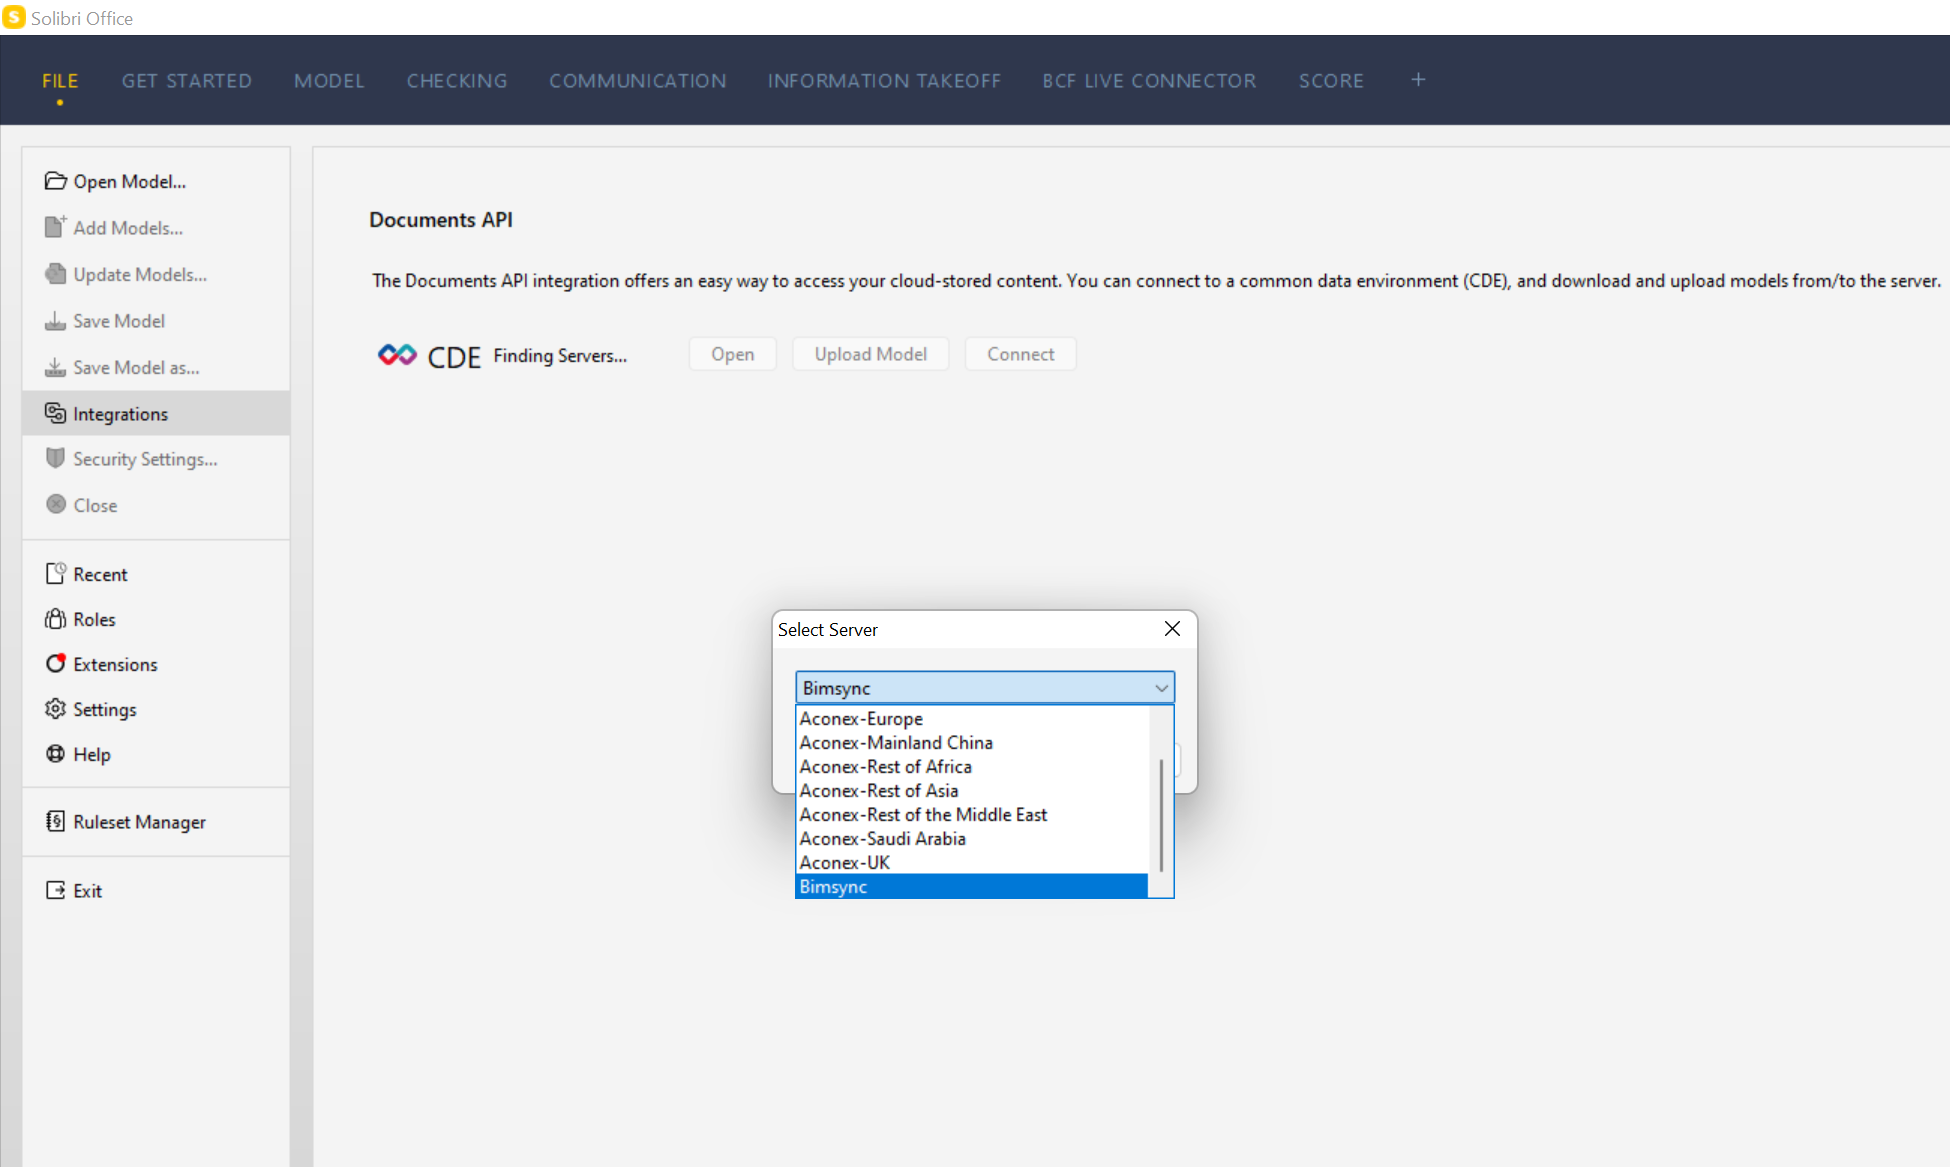Image resolution: width=1950 pixels, height=1167 pixels.
Task: Switch to the SCORE tab
Action: coord(1331,81)
